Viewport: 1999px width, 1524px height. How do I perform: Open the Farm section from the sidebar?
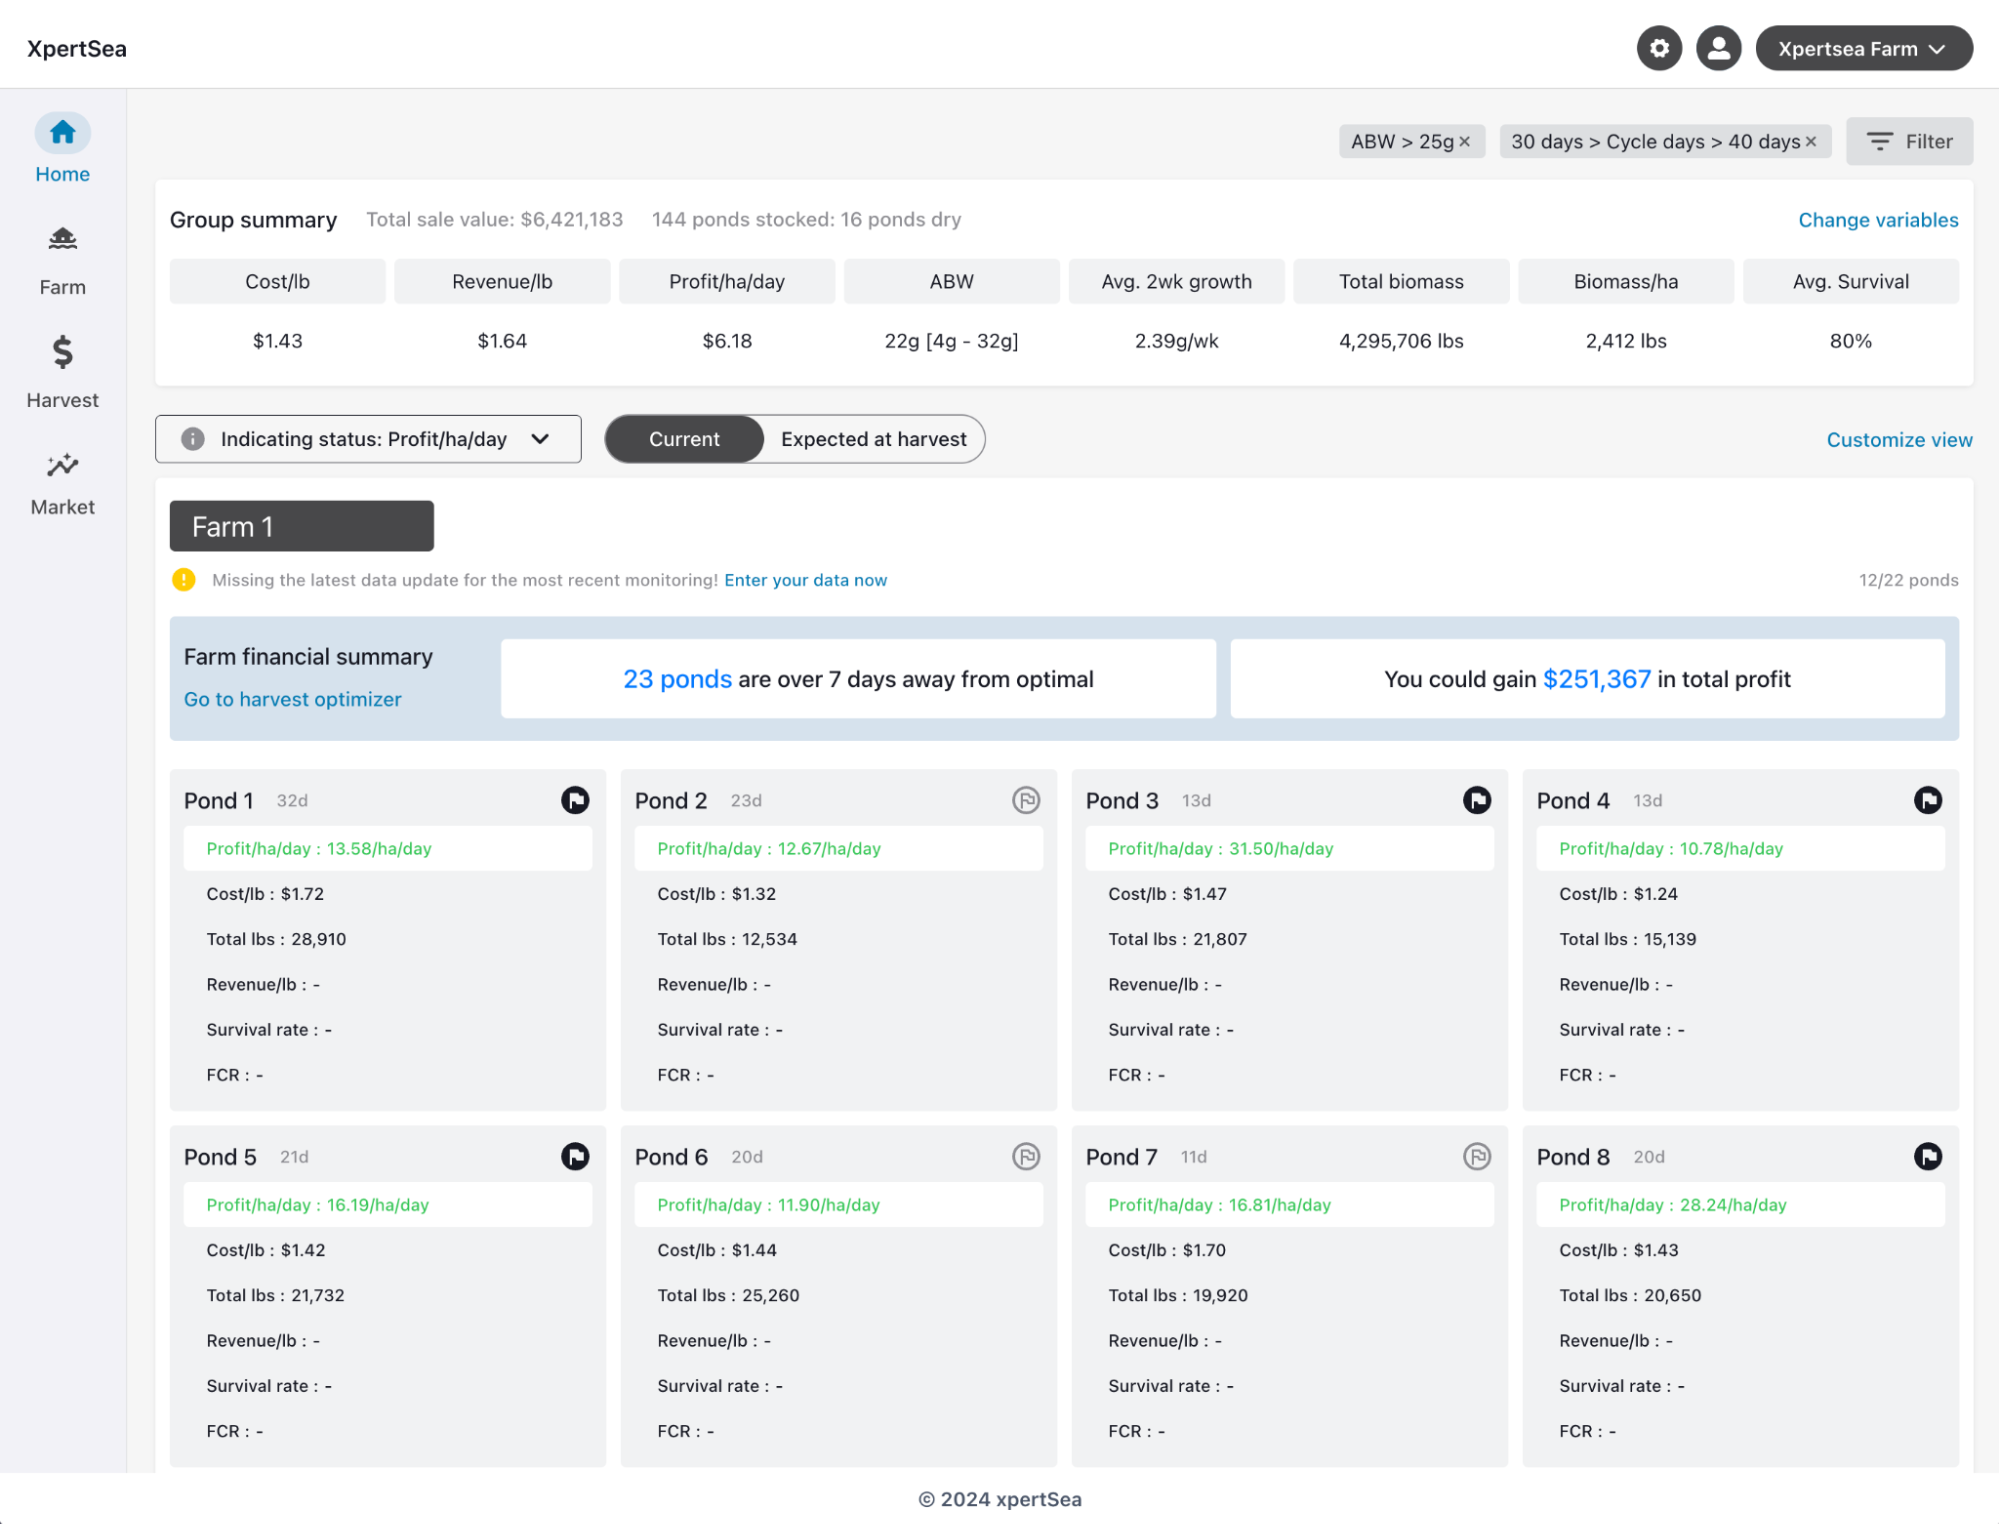[61, 239]
